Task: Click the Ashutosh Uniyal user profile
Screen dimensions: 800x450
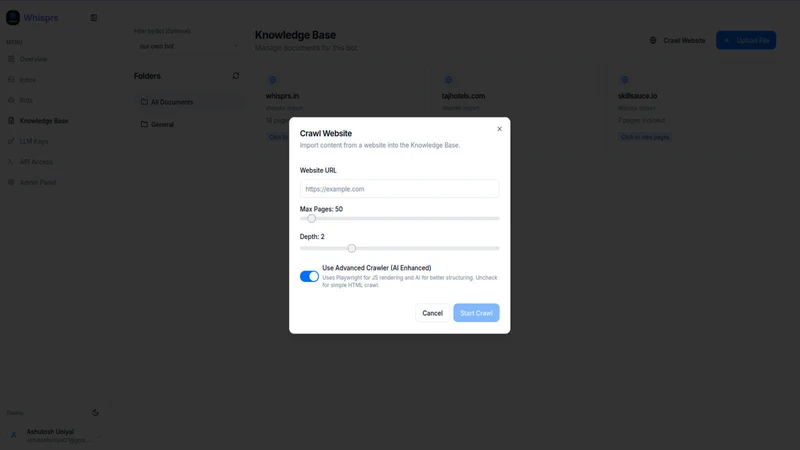Action: click(x=55, y=435)
